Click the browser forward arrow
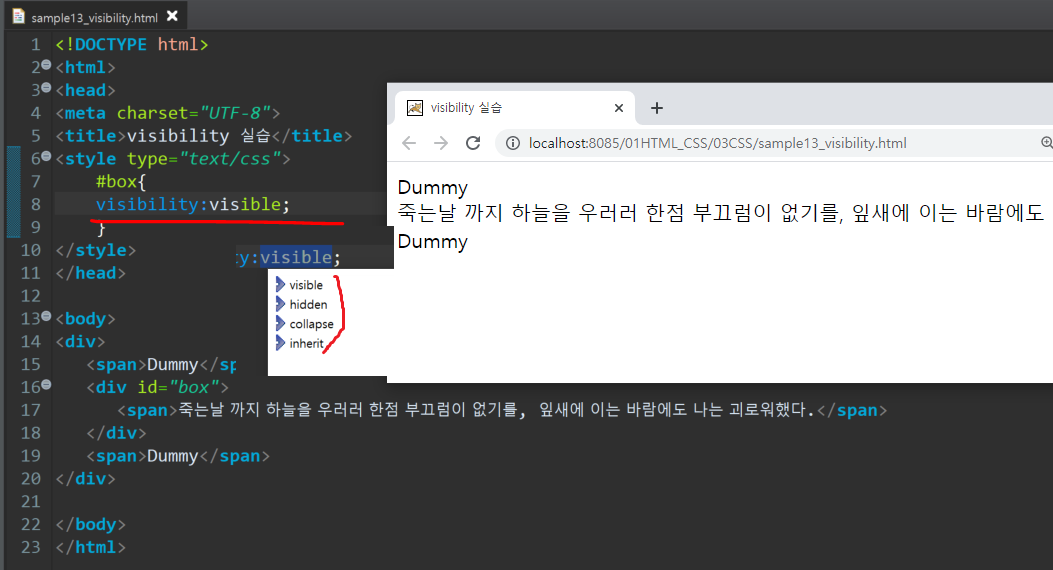The width and height of the screenshot is (1053, 570). tap(441, 143)
